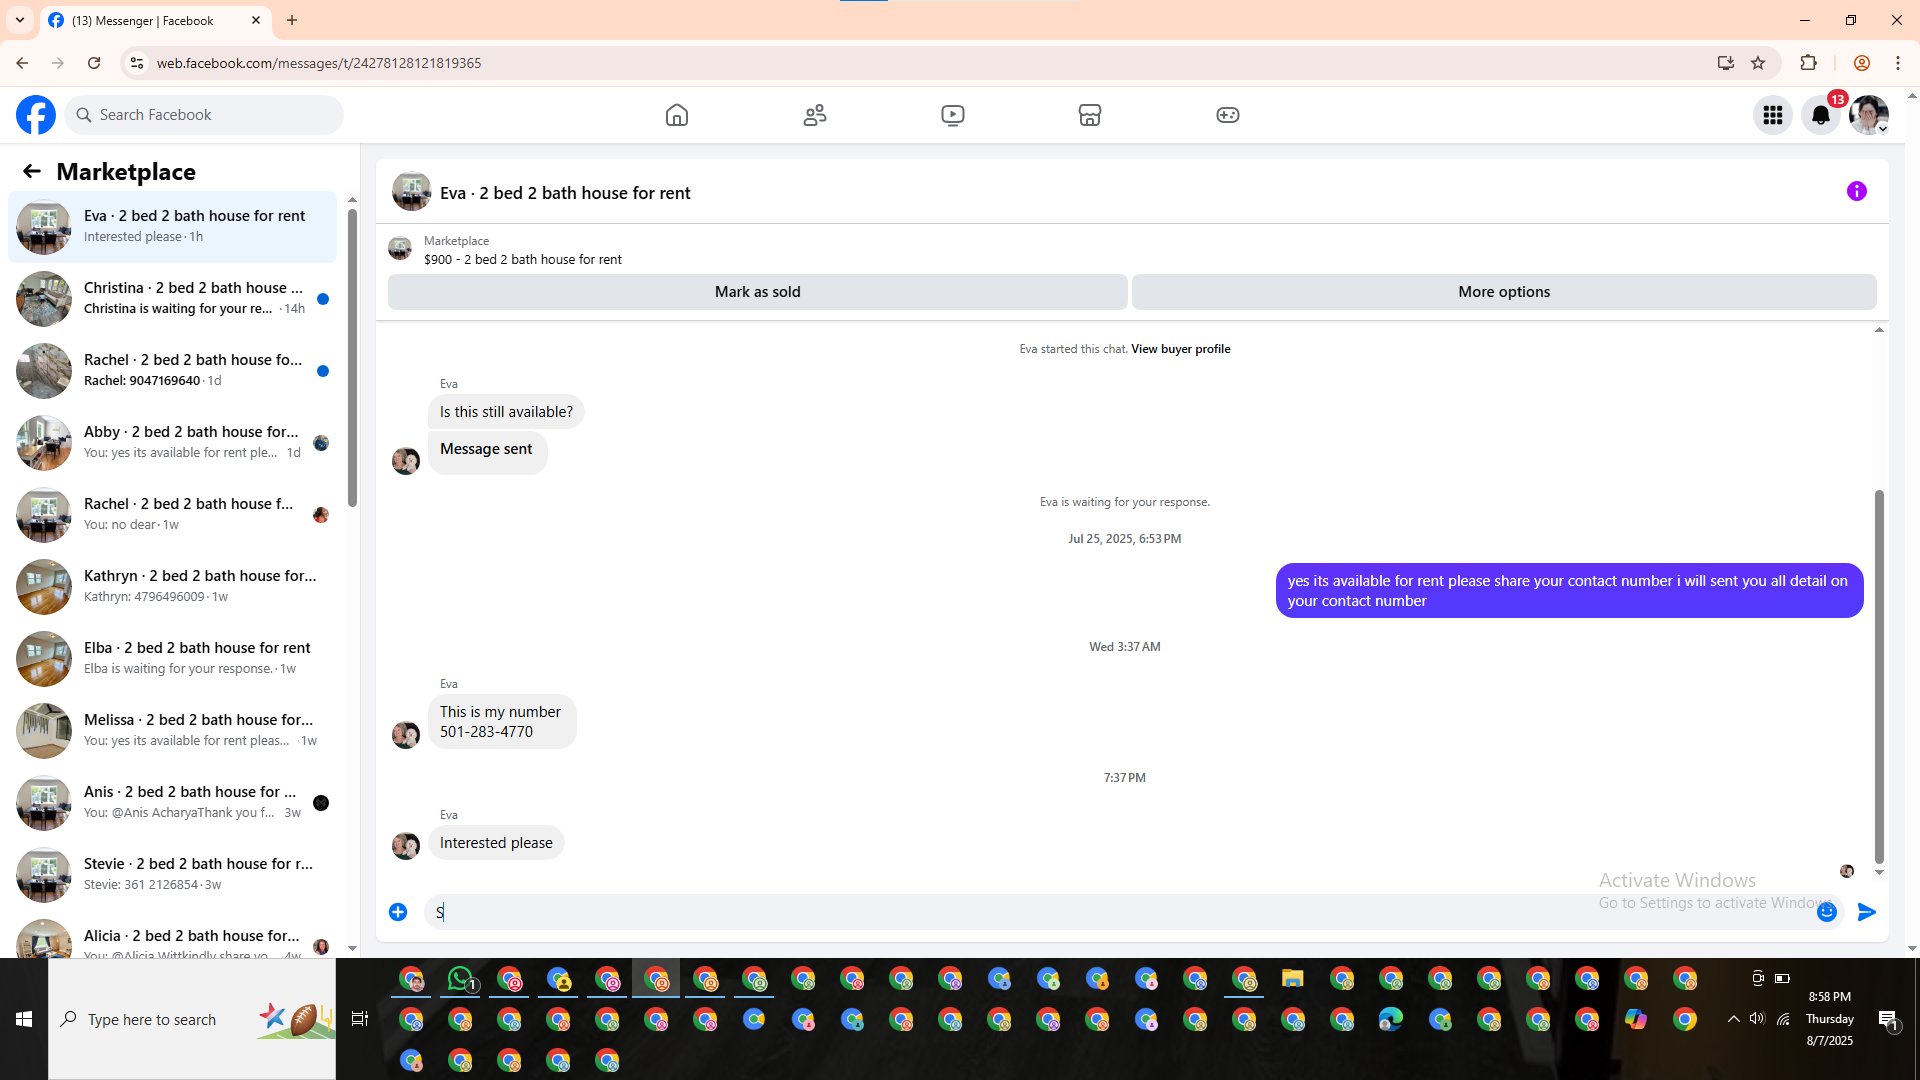Open Rachel chat saying 'no dear'
The image size is (1920, 1080).
[172, 515]
